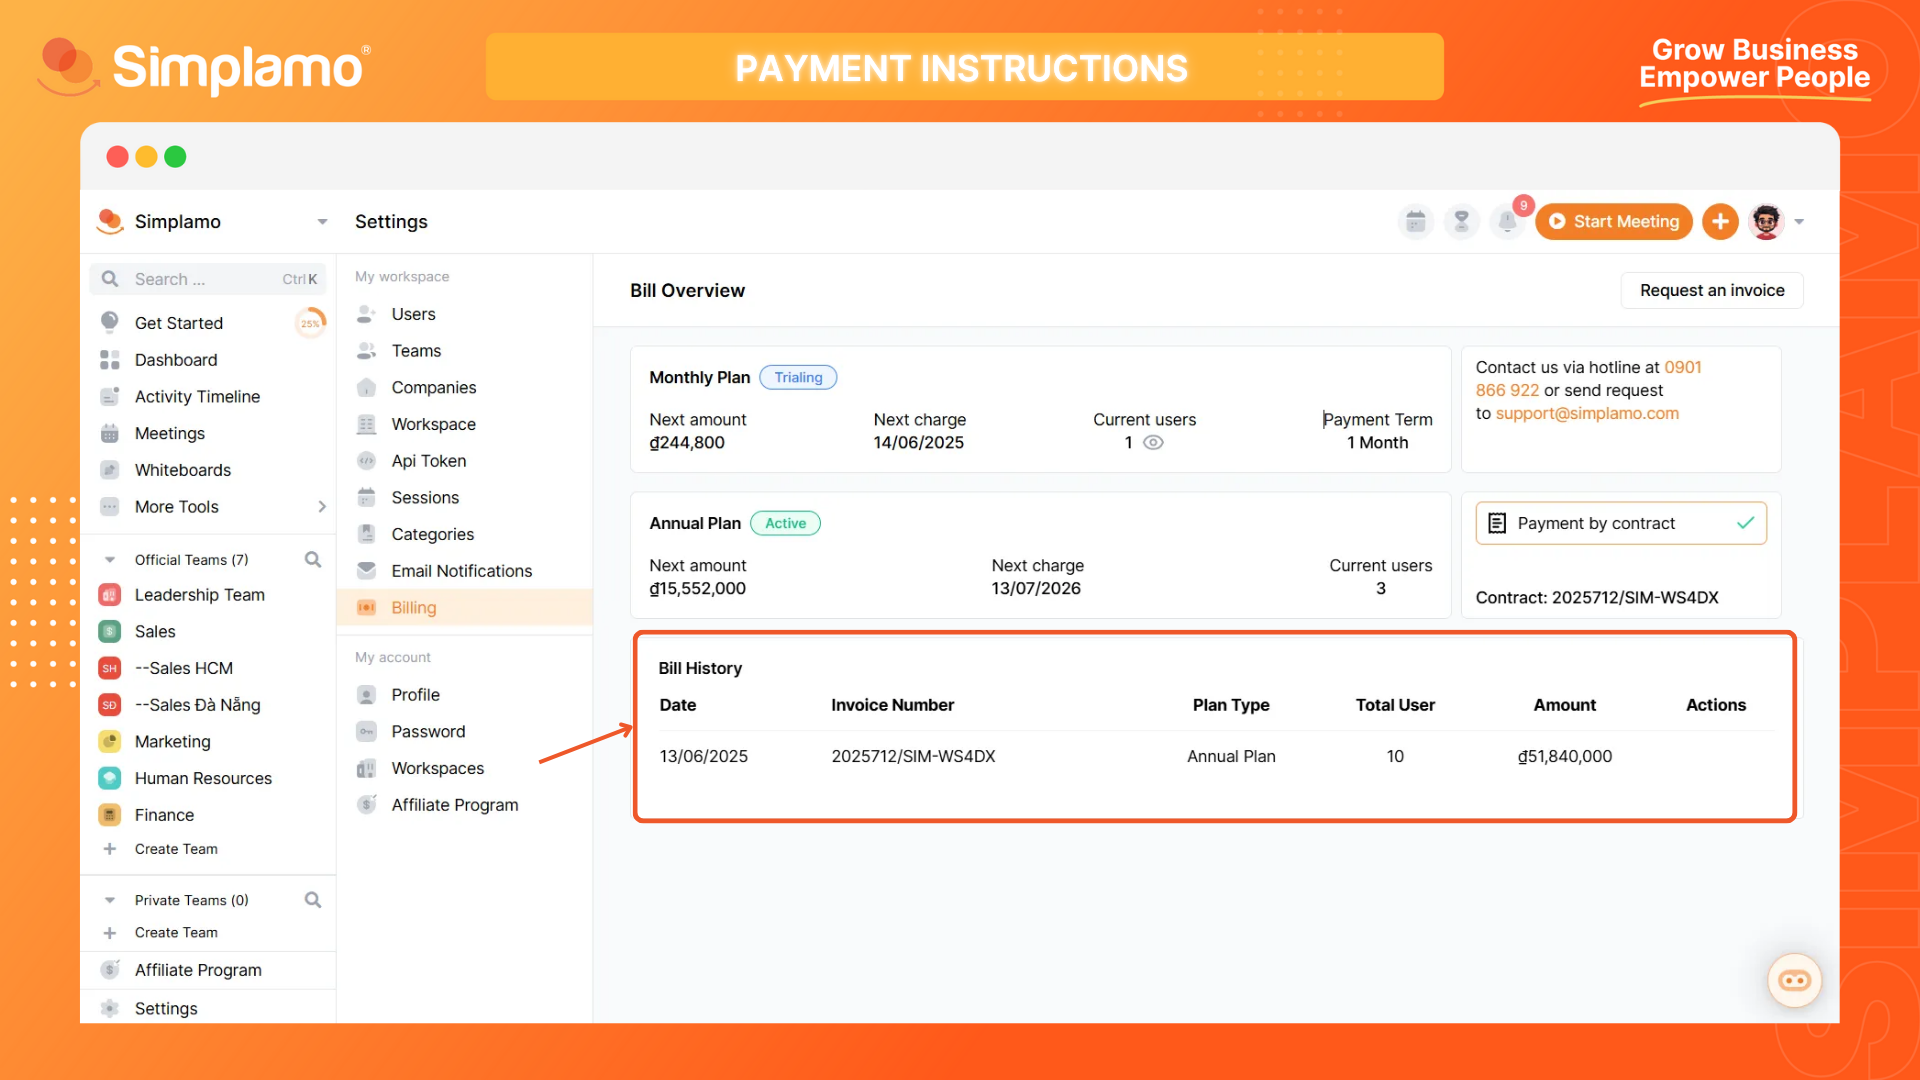Open the Simplamo workspace switcher dropdown

[x=322, y=222]
